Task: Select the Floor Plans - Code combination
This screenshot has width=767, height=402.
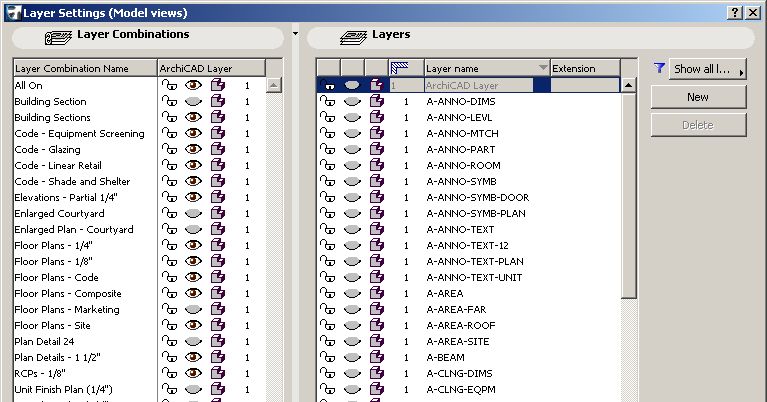Action: click(56, 277)
